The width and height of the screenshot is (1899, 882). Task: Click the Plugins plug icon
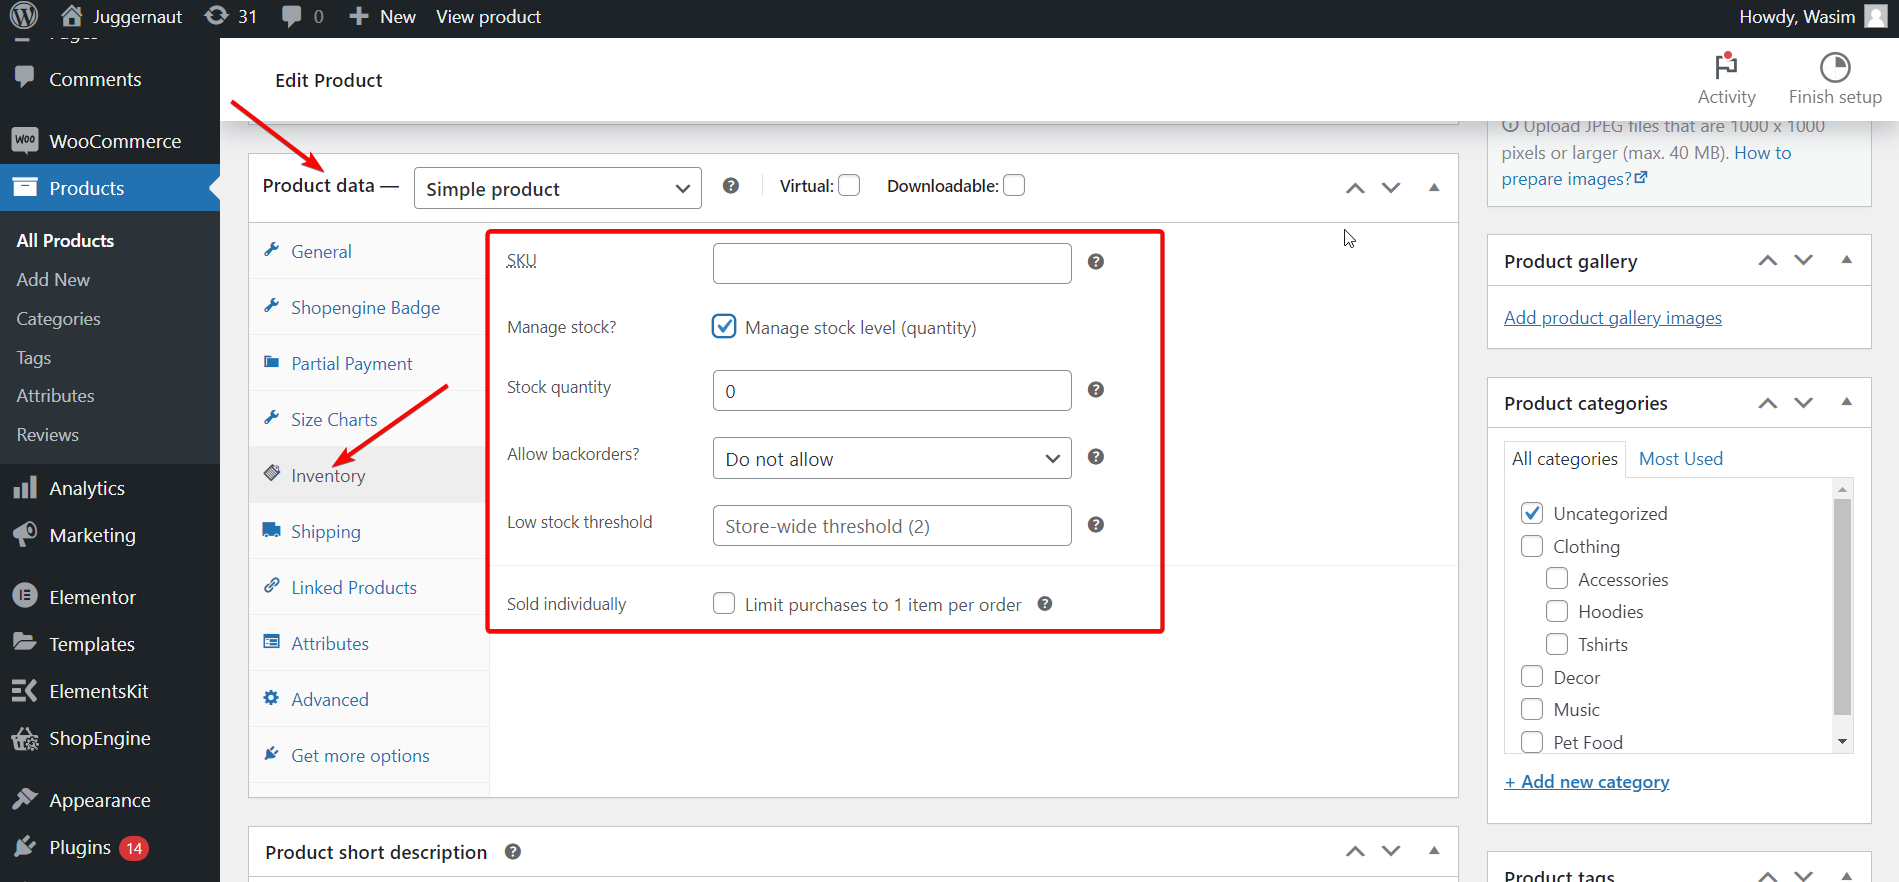tap(25, 847)
